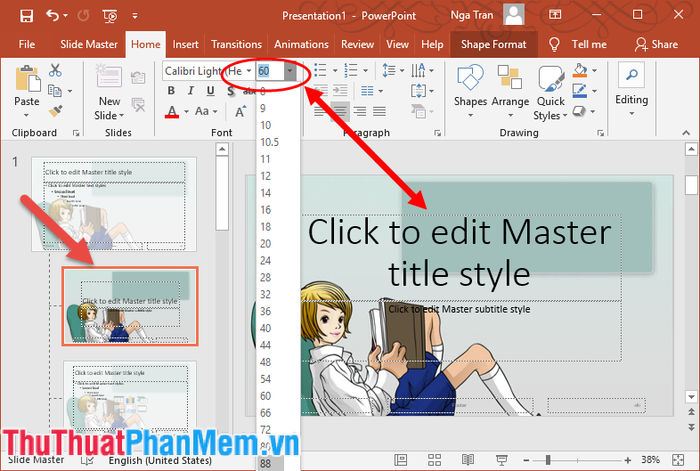
Task: Open the Slide Master tab
Action: (x=89, y=44)
